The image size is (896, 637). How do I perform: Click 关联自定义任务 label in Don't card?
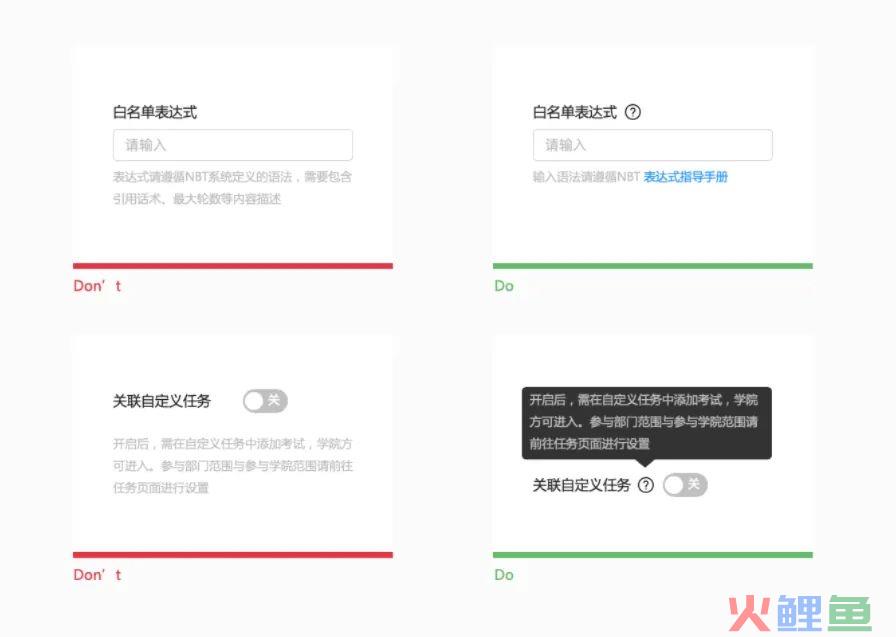tap(162, 401)
